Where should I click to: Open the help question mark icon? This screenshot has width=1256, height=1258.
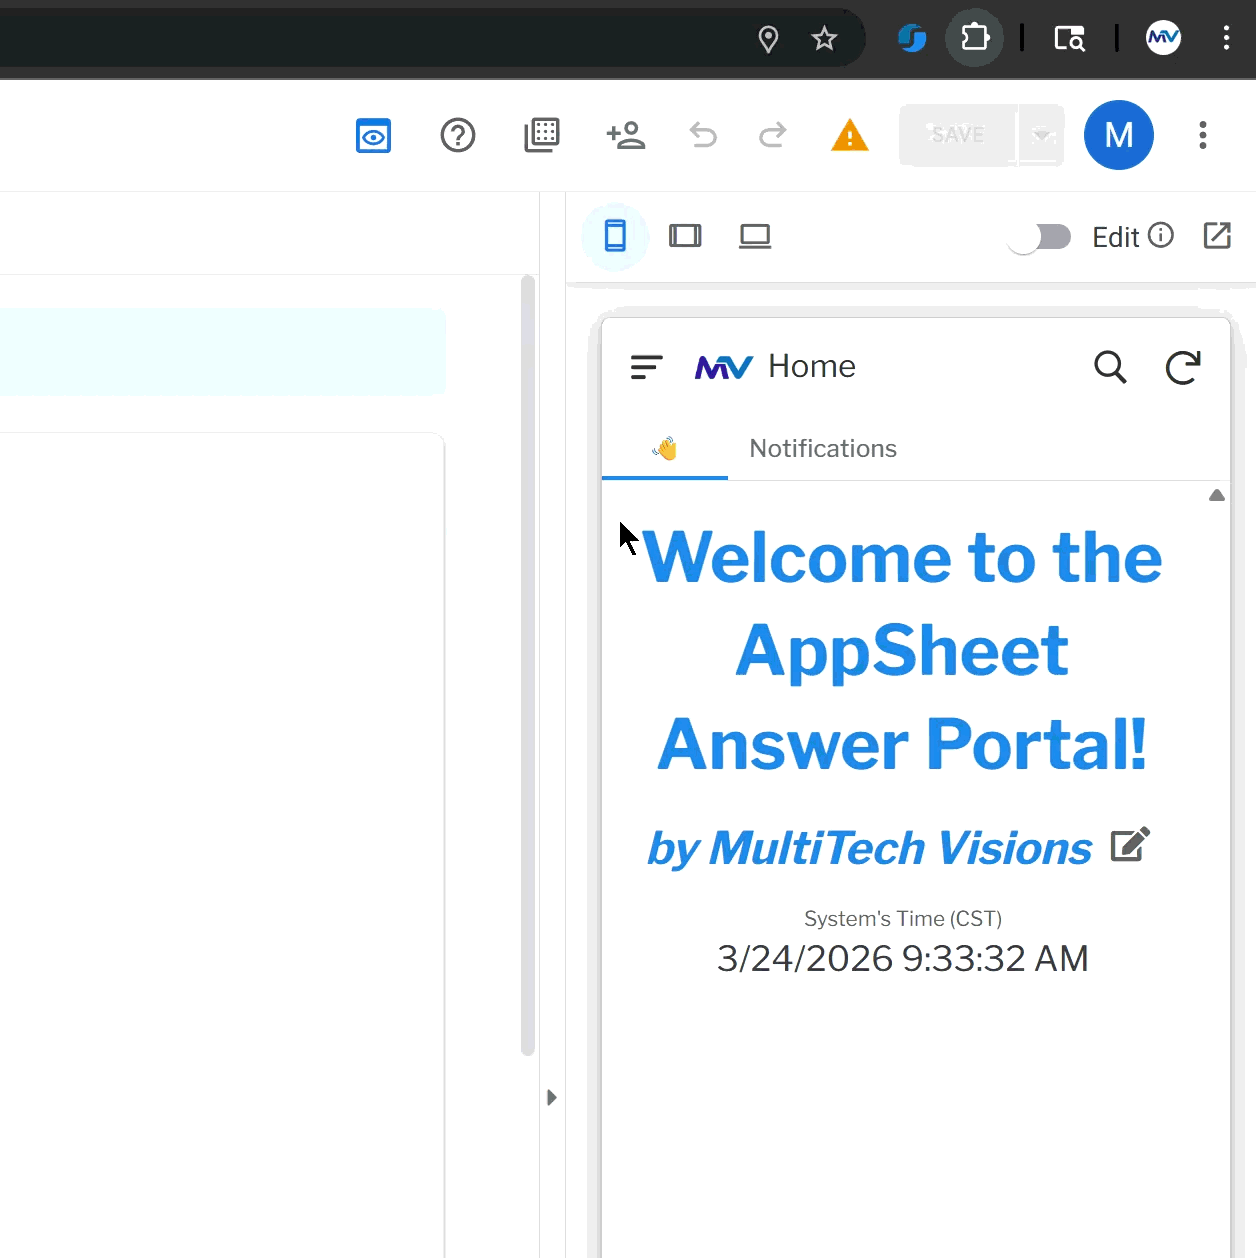coord(458,135)
